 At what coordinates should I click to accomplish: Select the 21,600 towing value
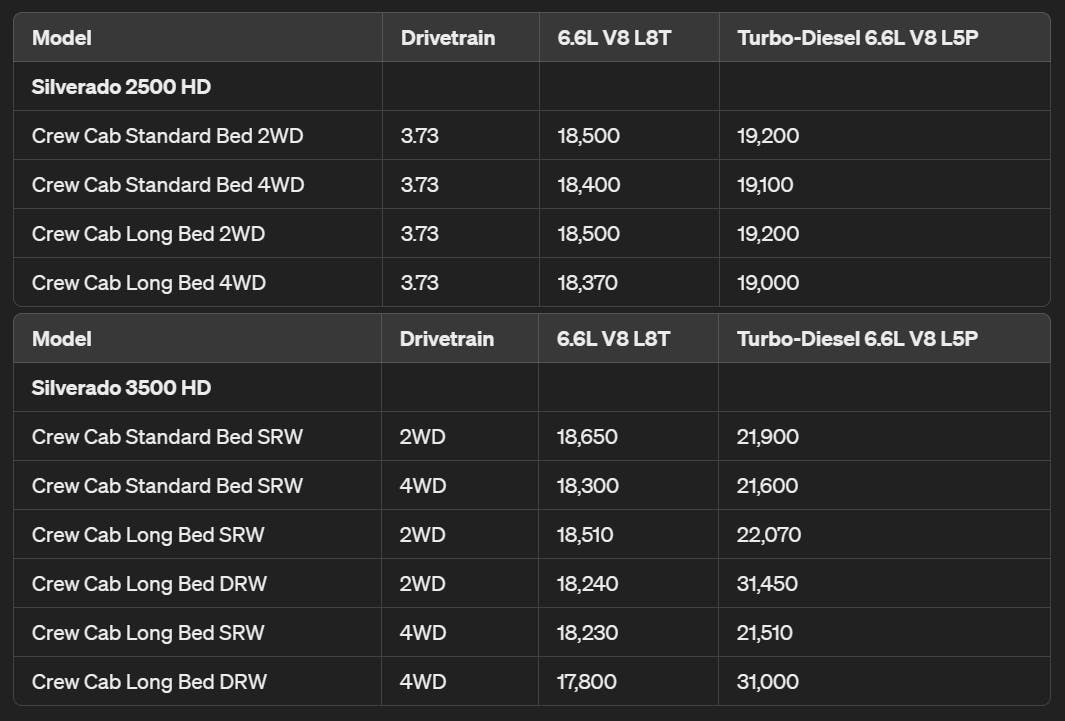point(768,485)
